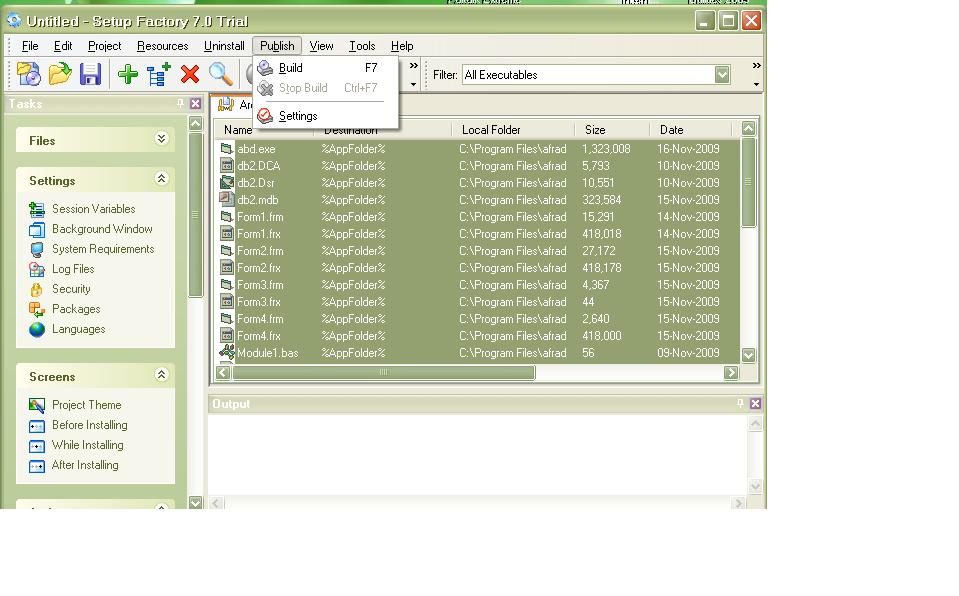Add files with the green plus icon

click(x=128, y=75)
